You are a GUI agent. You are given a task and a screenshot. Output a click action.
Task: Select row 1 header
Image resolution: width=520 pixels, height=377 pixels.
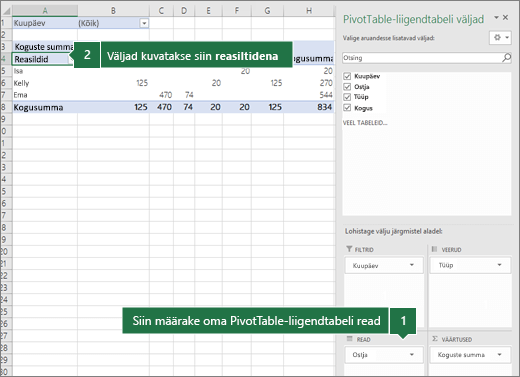[x=6, y=23]
